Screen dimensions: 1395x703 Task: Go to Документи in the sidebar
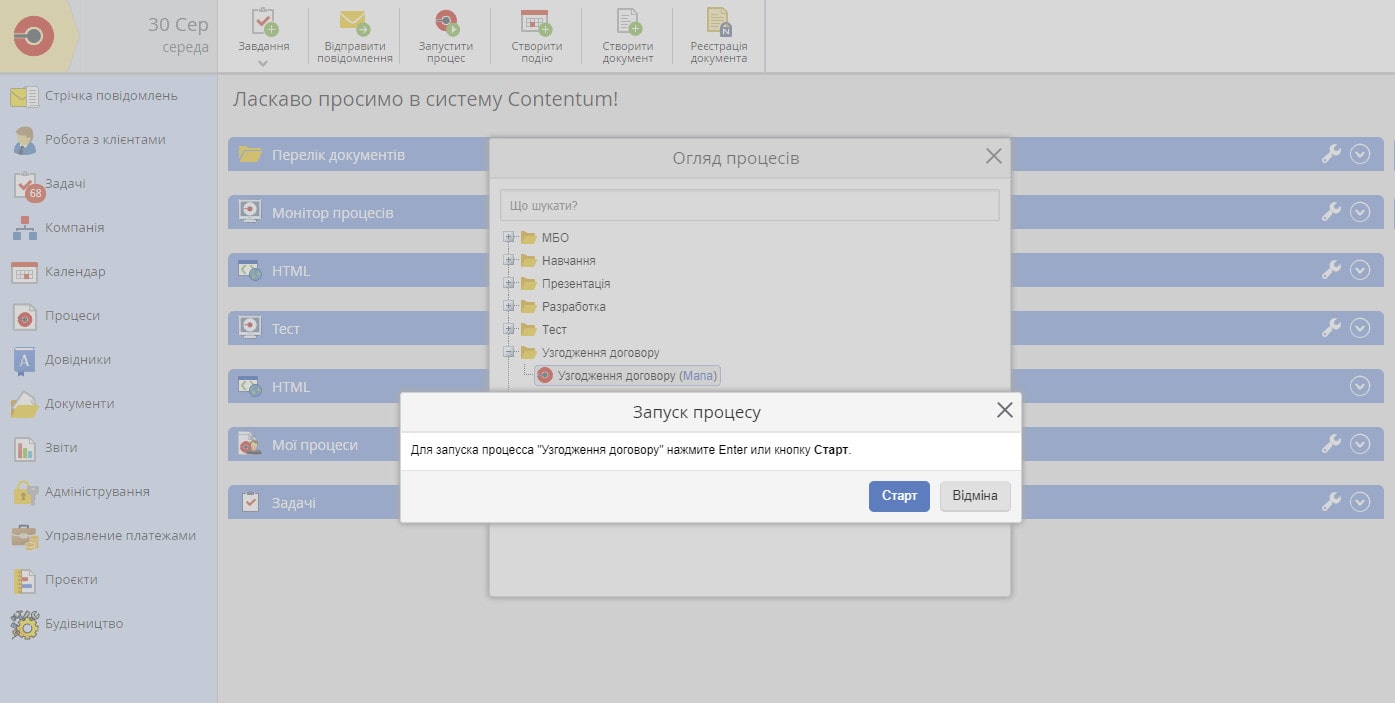(x=79, y=404)
